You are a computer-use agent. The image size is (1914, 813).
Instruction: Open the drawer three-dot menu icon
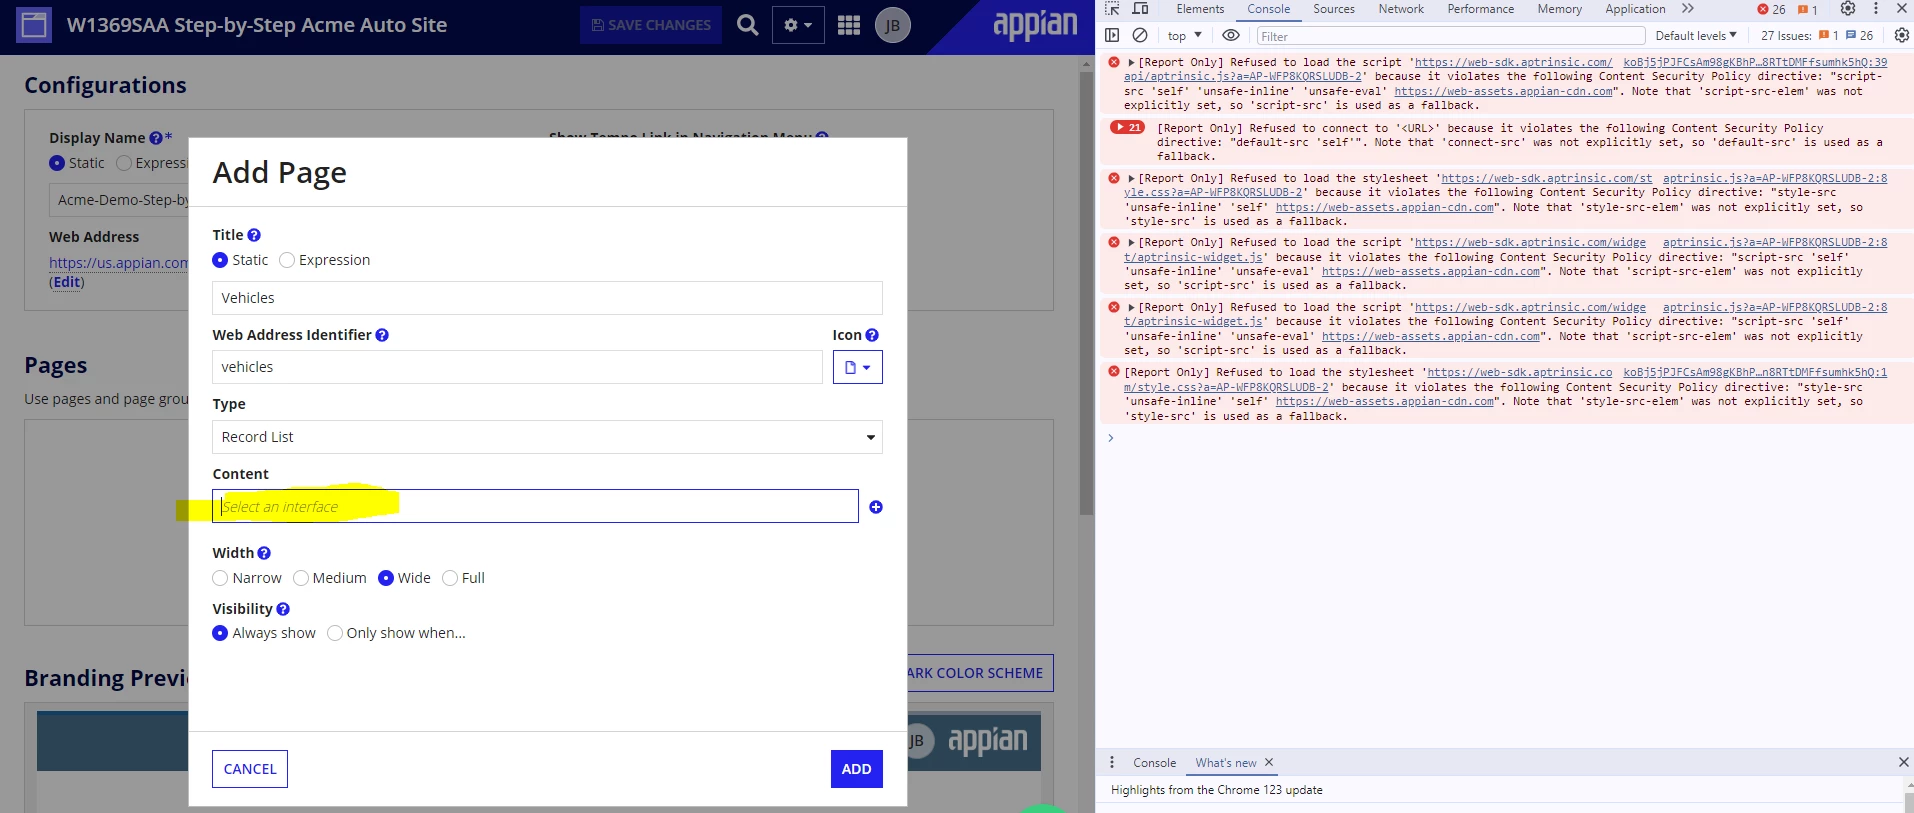(x=1112, y=762)
